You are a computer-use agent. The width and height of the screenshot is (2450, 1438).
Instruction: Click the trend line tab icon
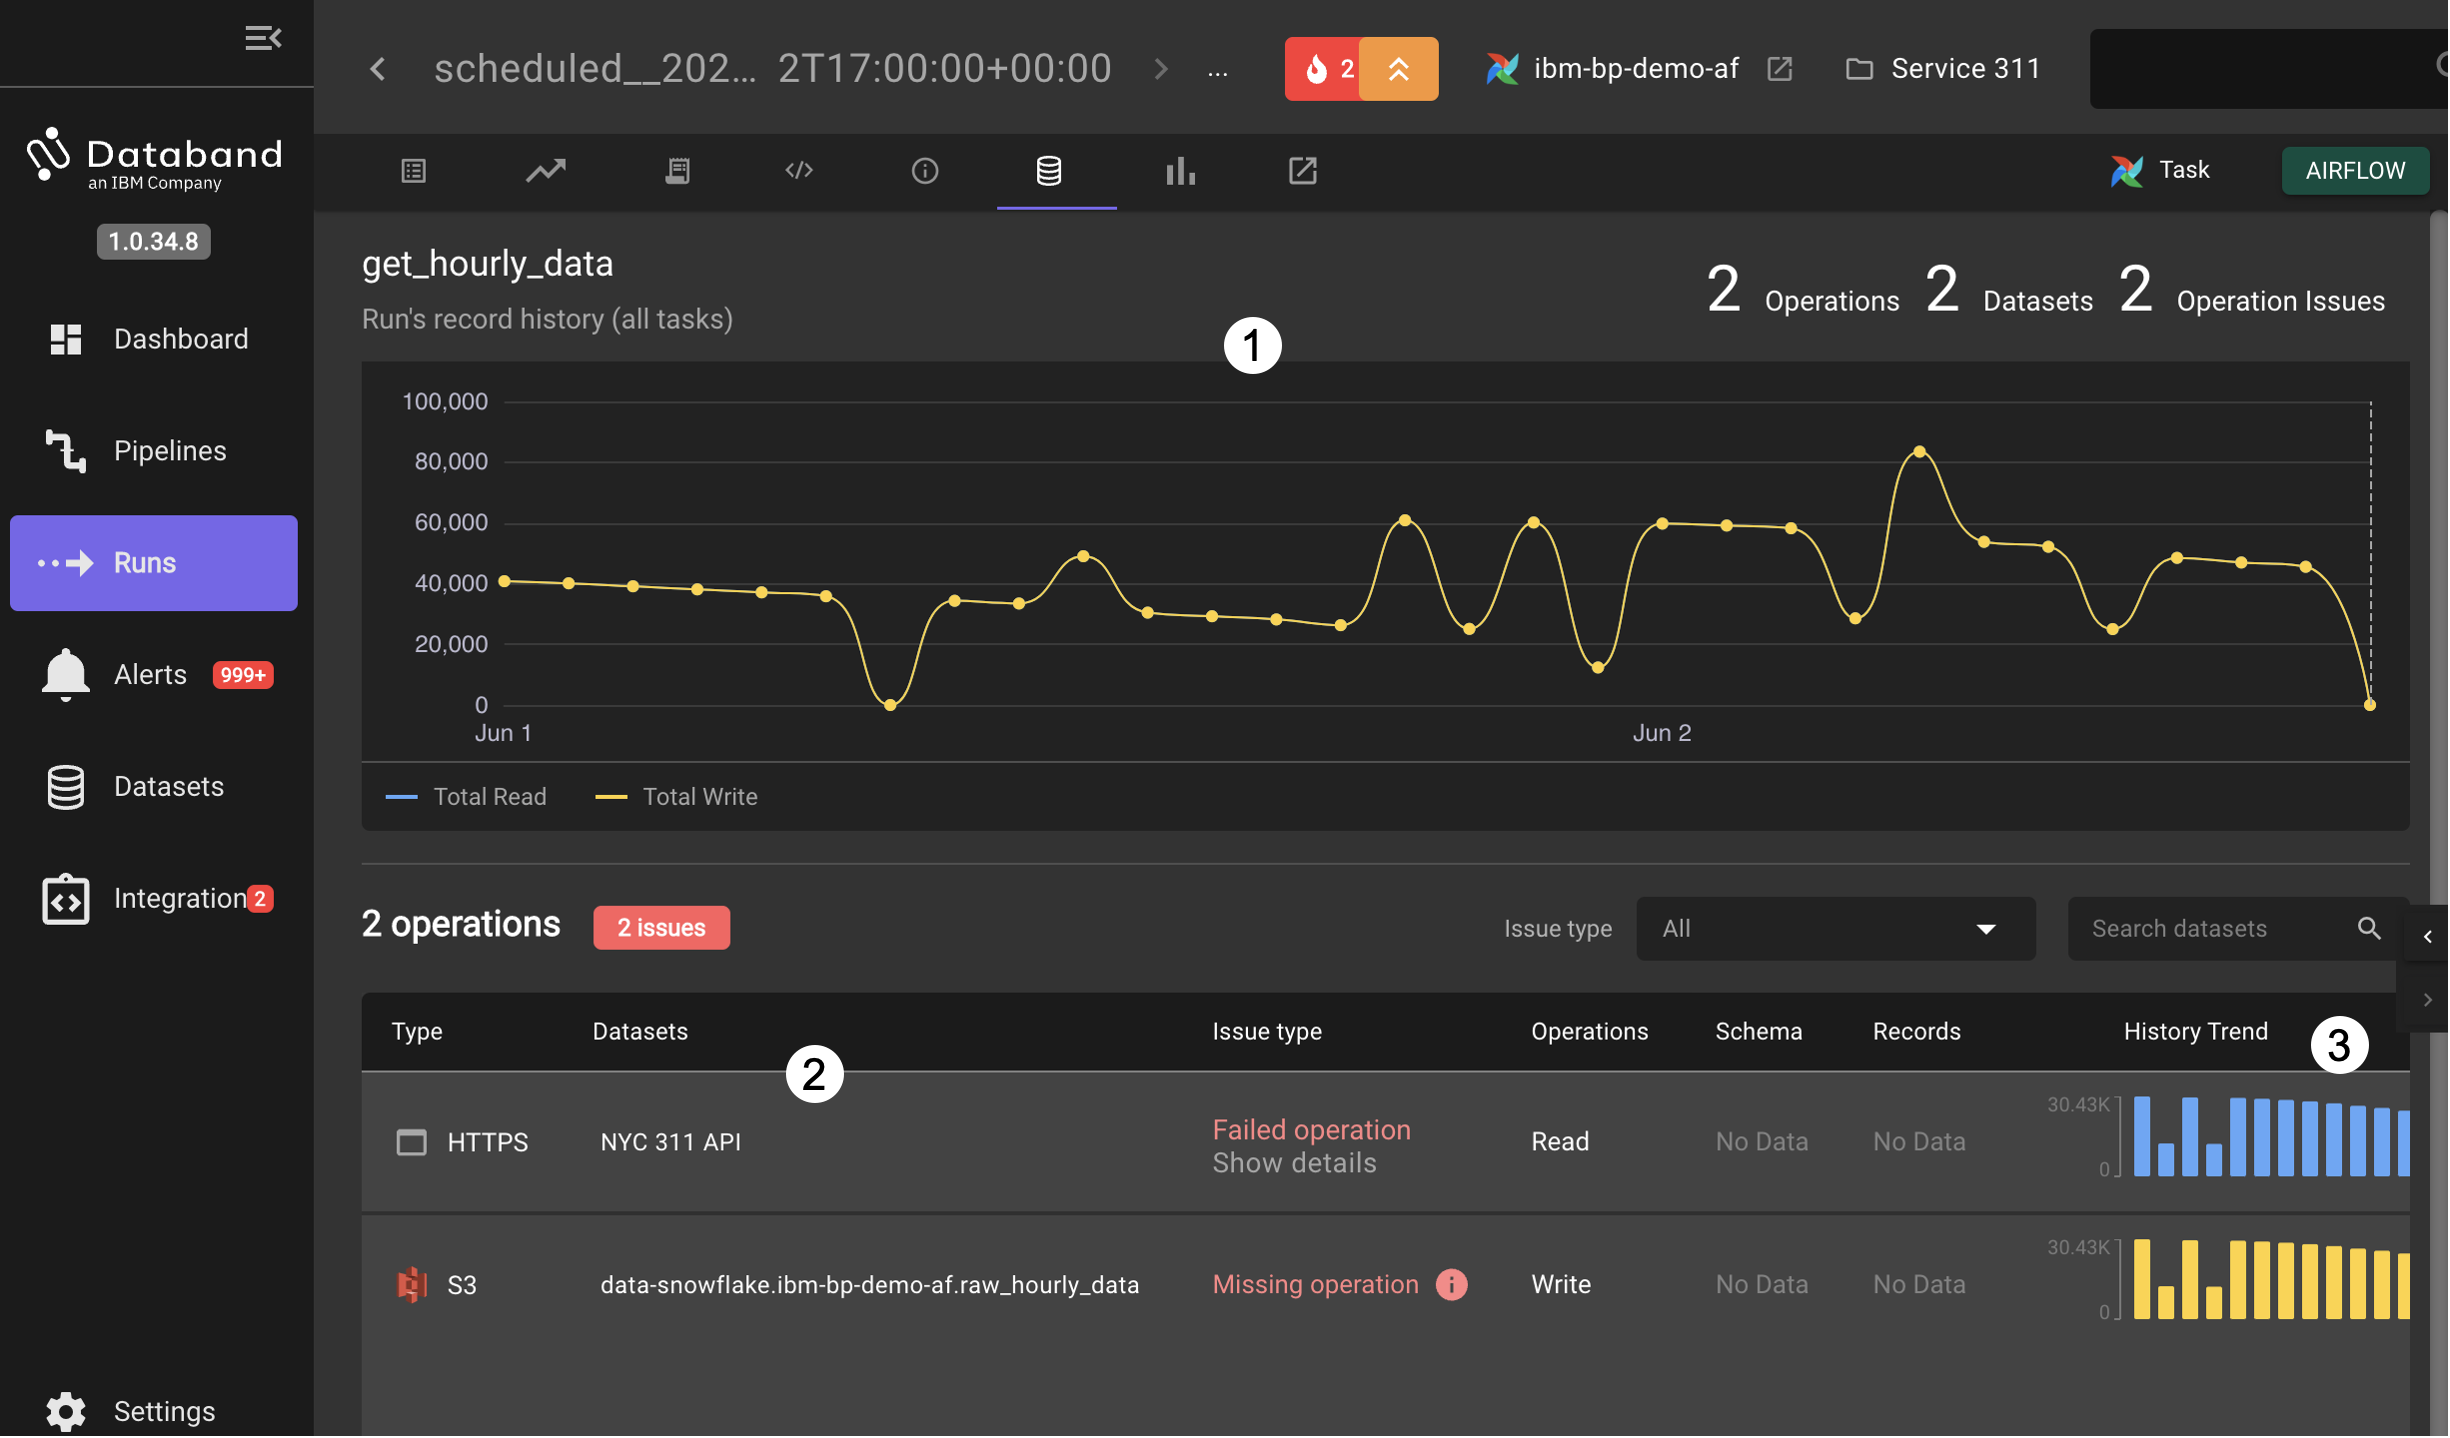click(546, 171)
